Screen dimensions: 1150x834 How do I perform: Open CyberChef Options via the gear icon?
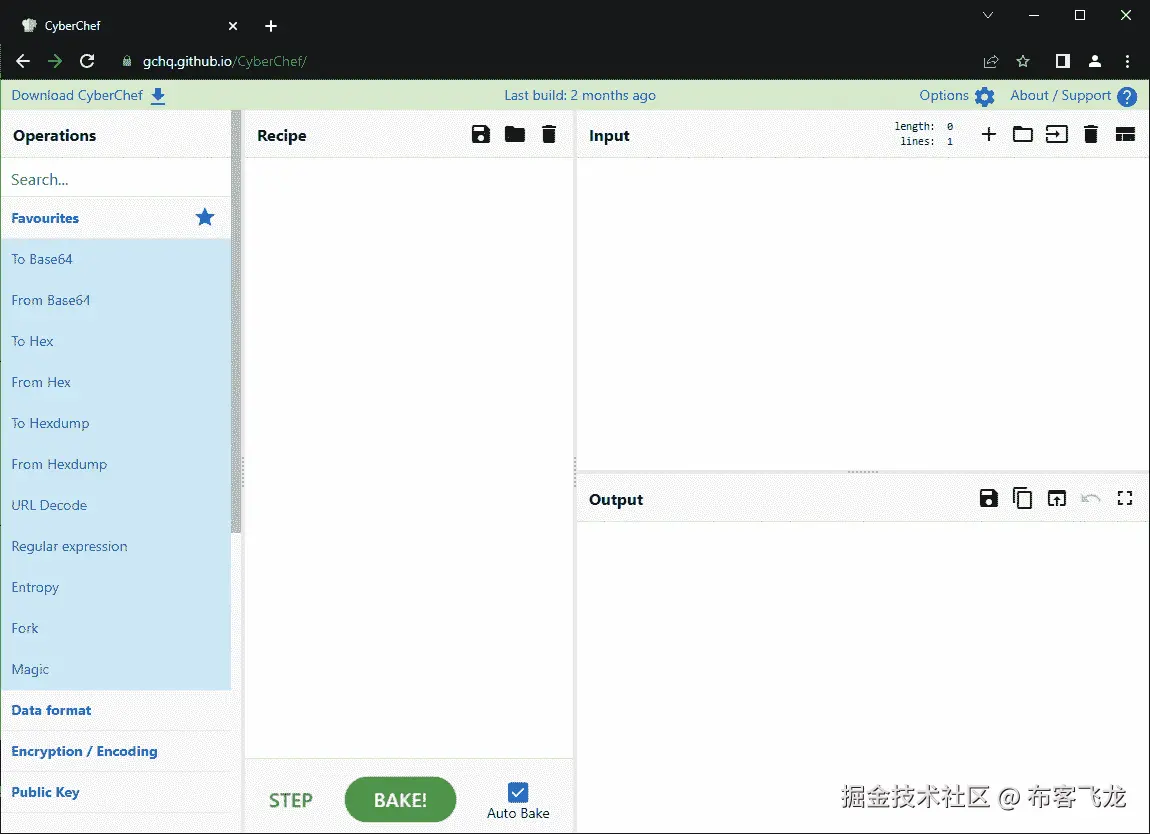click(983, 95)
